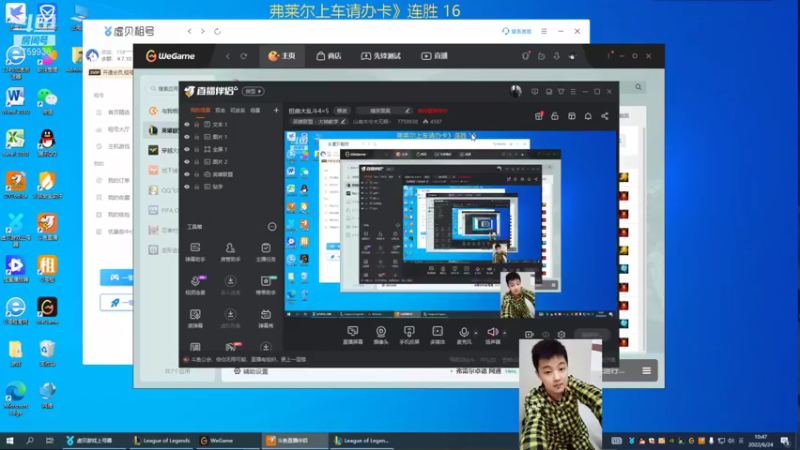This screenshot has height=450, width=800.
Task: Edit the 英雄联盟 category tag
Action: pos(319,122)
